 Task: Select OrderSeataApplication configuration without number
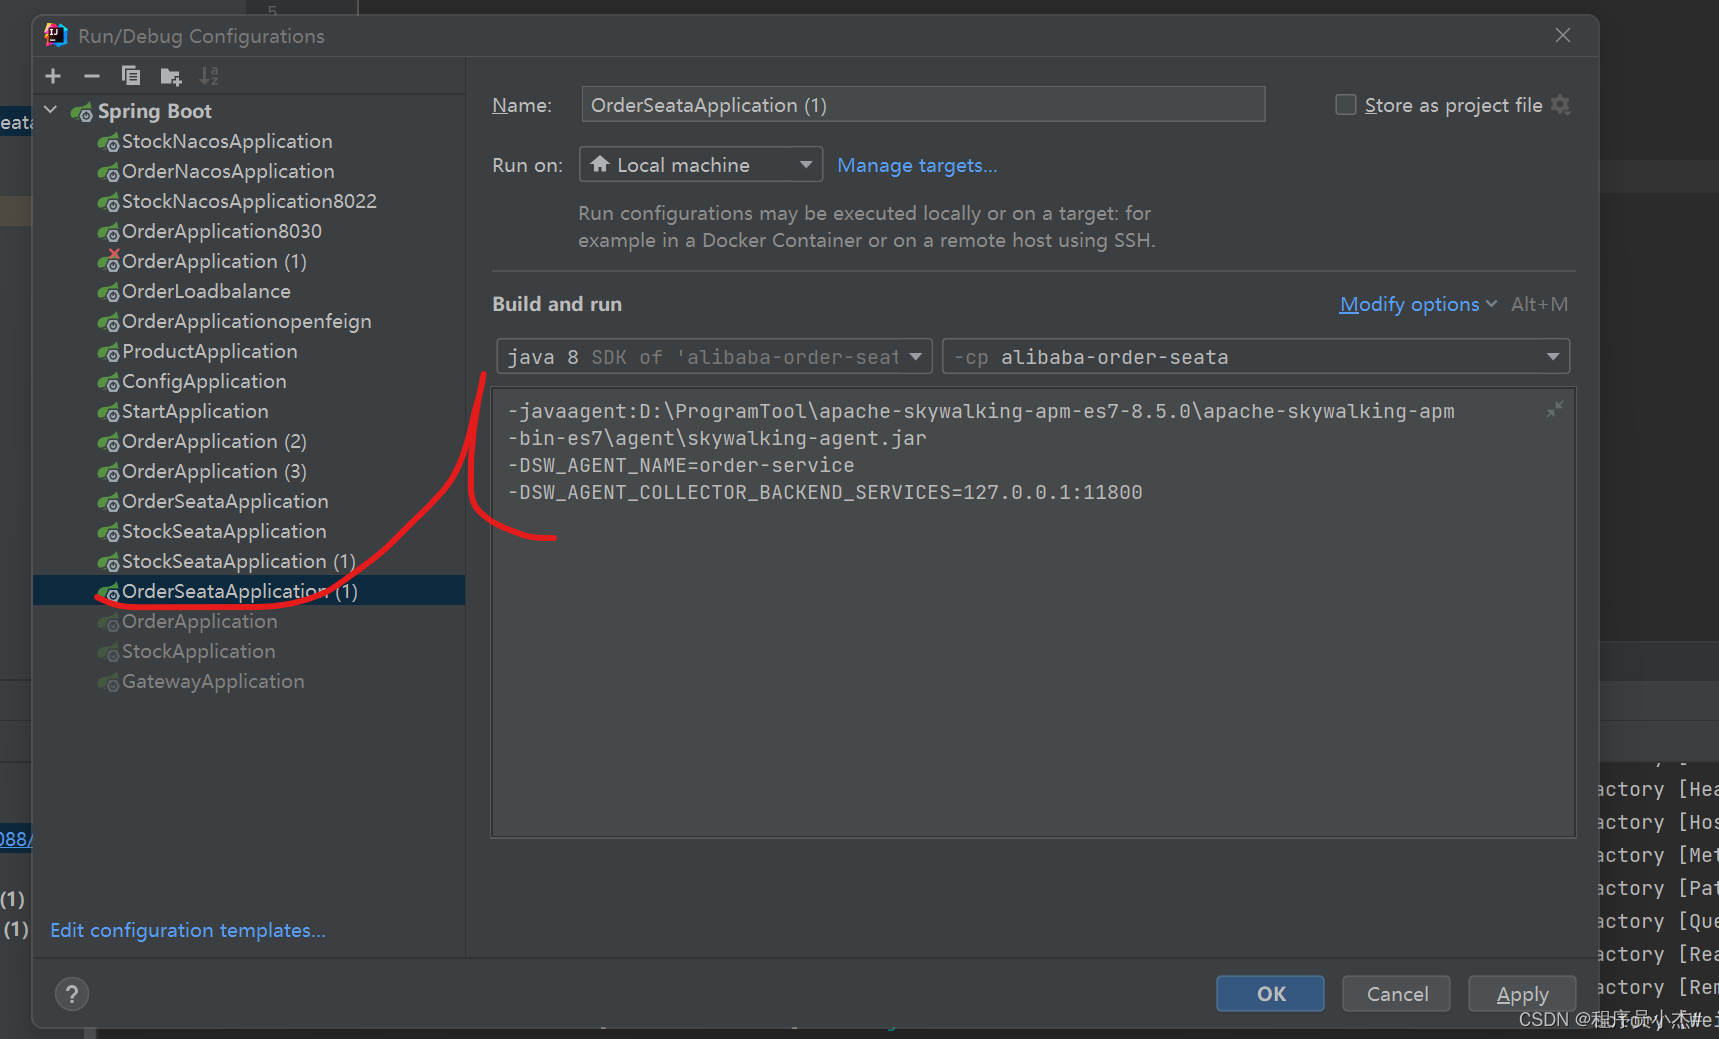225,501
